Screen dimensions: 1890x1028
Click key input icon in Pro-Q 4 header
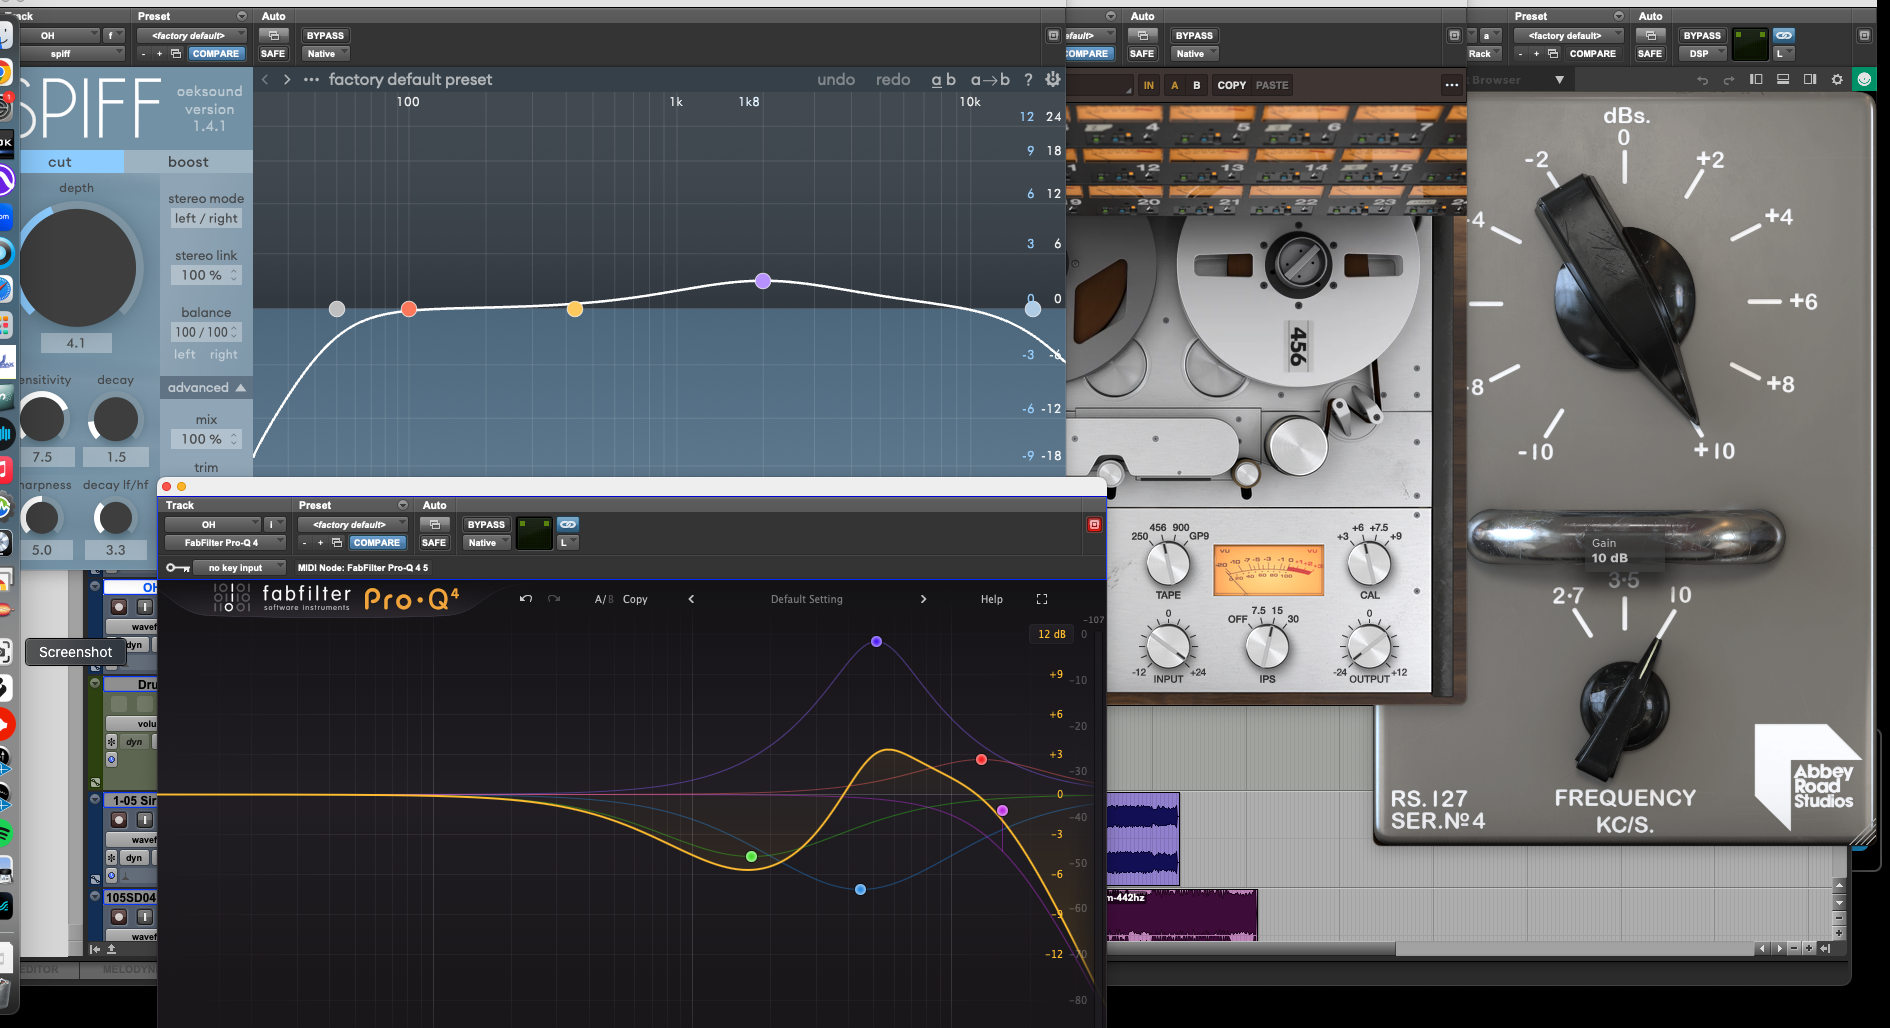178,568
